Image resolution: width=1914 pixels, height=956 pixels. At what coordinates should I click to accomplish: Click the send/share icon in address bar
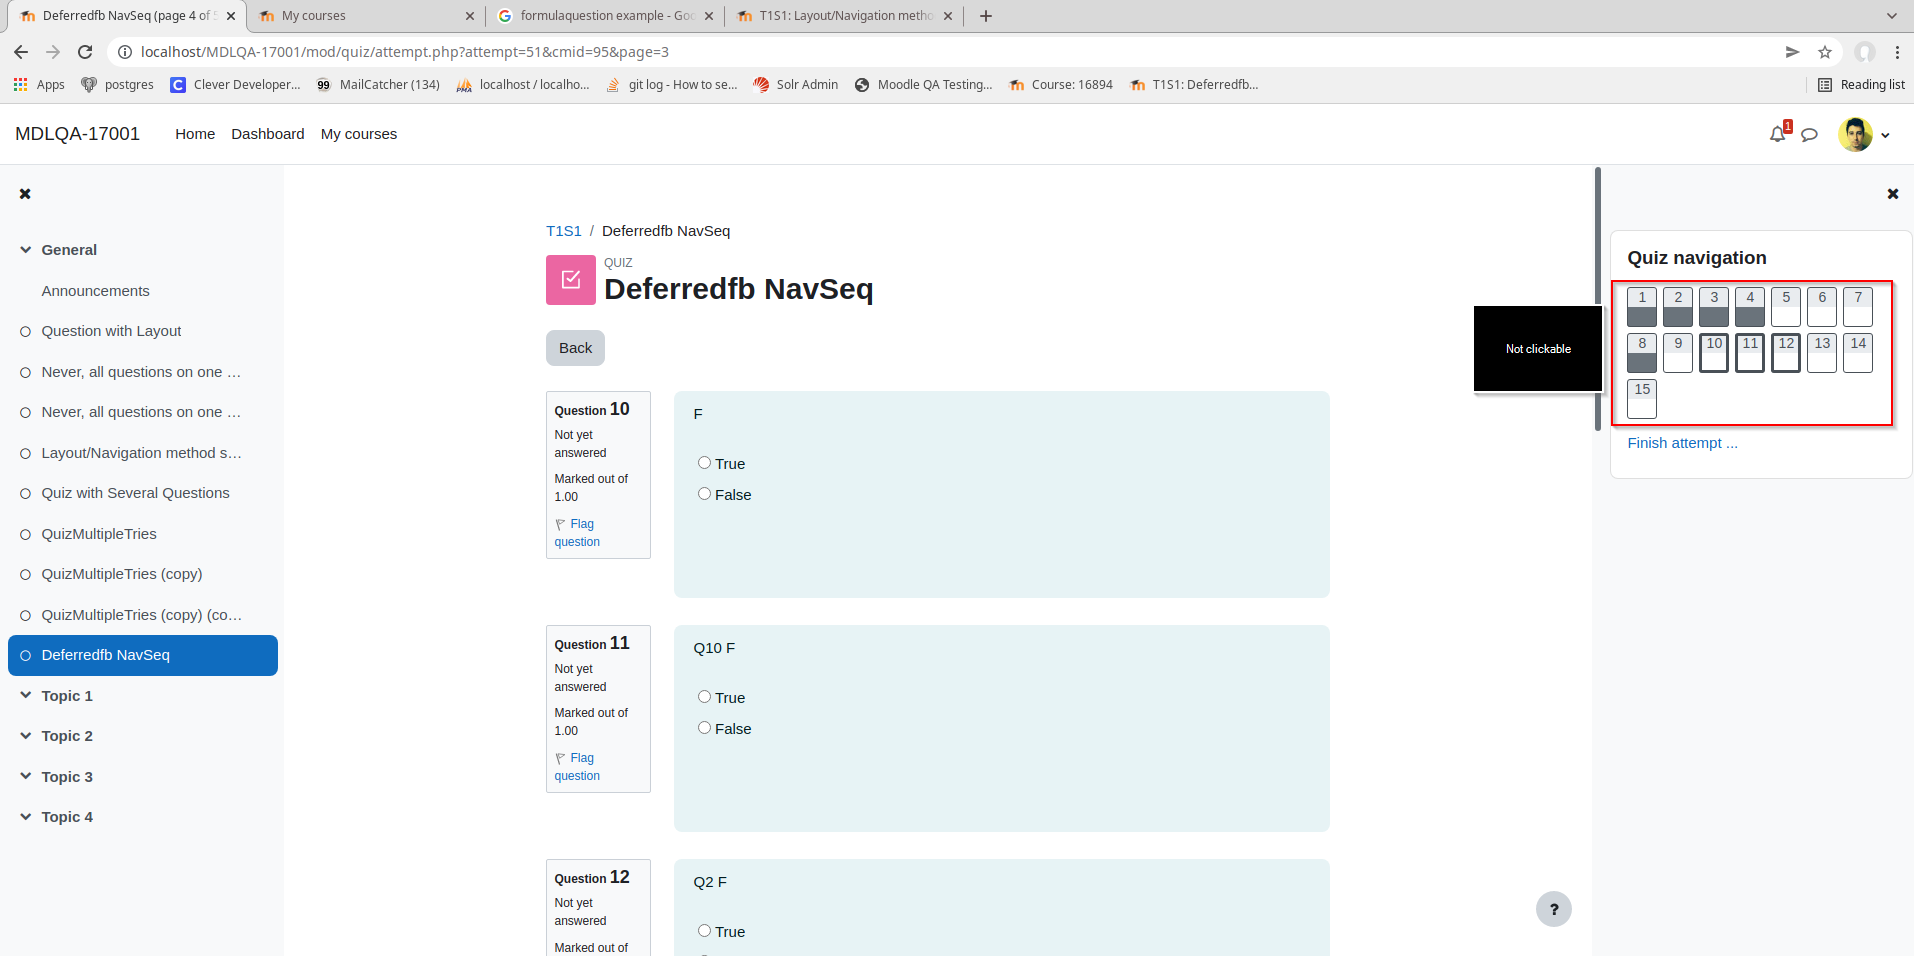[x=1792, y=52]
